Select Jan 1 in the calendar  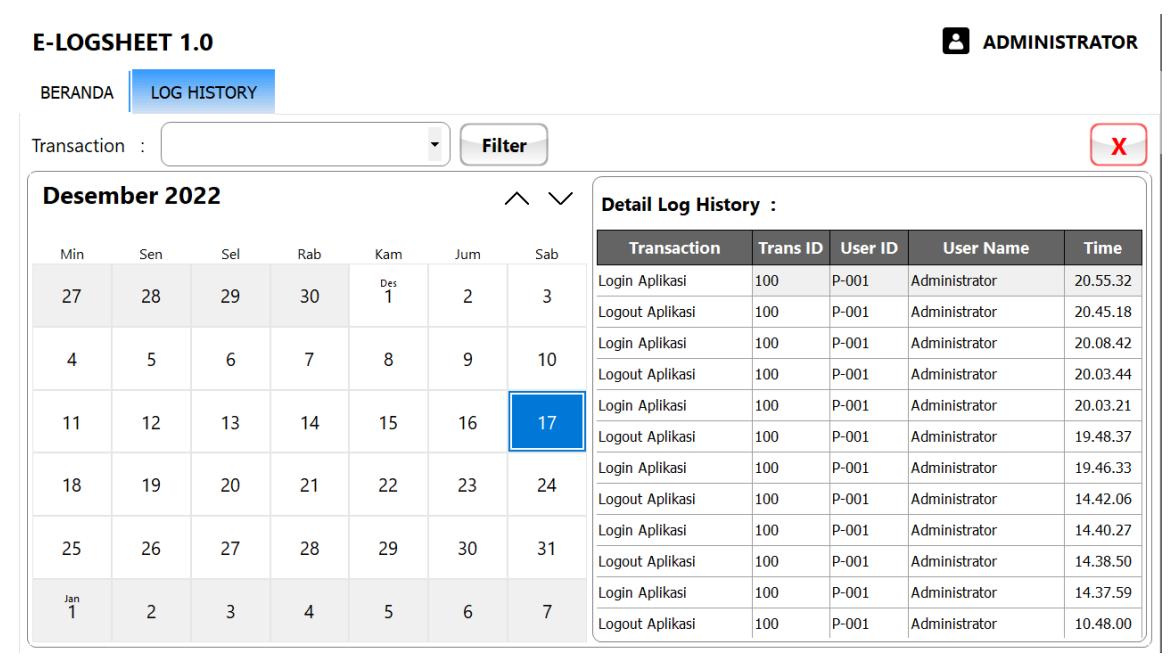click(x=71, y=611)
